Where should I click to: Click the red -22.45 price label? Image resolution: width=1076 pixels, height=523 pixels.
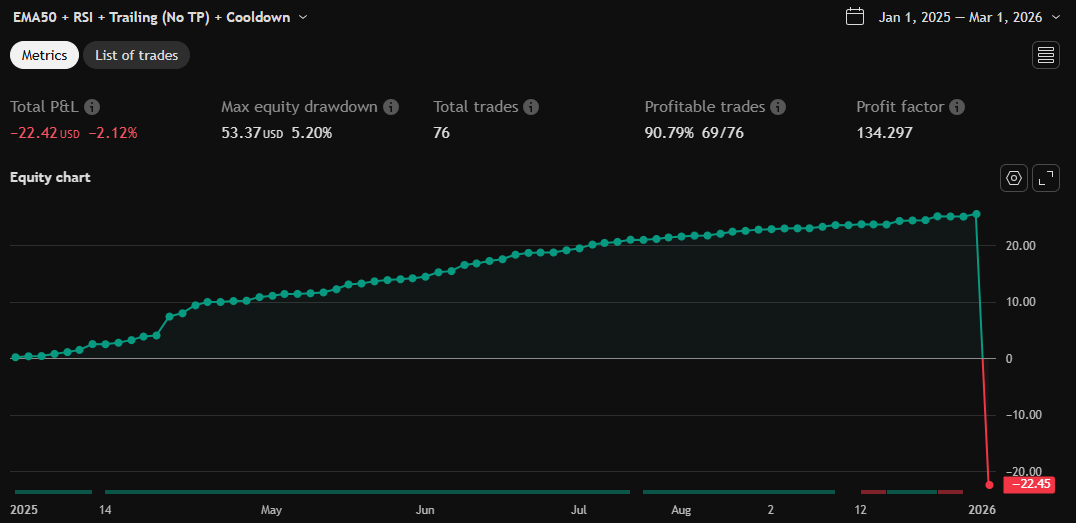[1031, 485]
